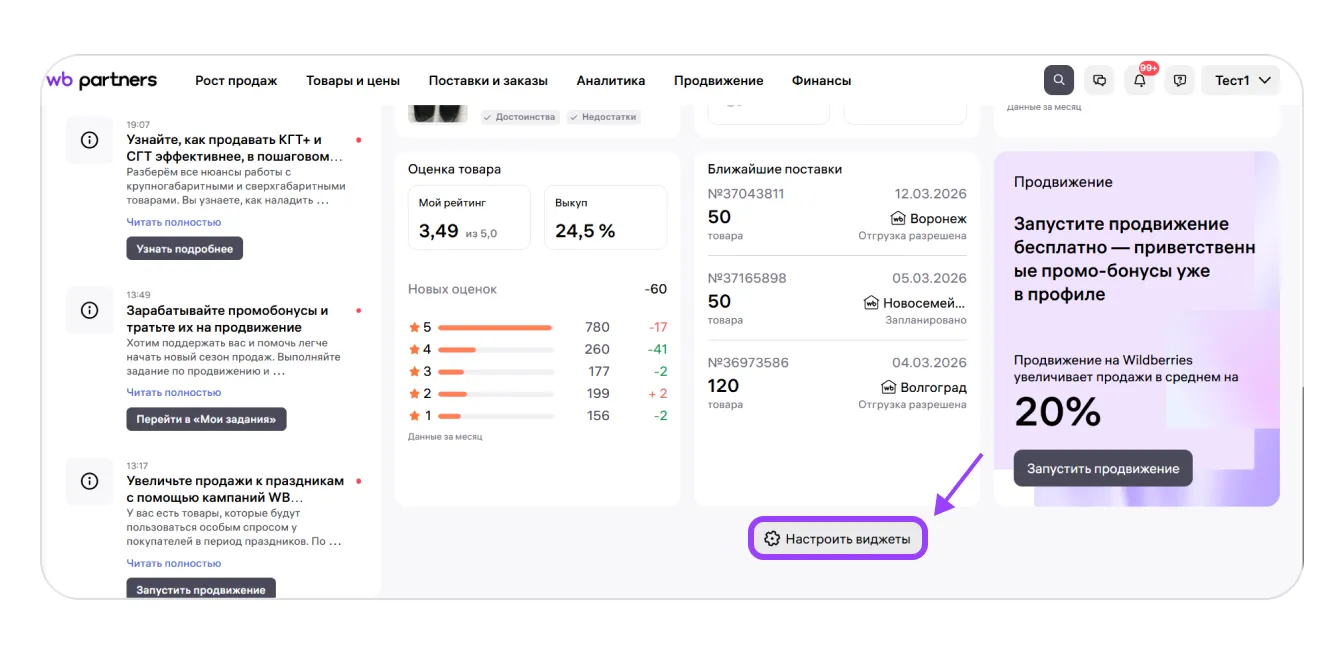
Task: Click info icon beside the 19:07 news item
Action: pyautogui.click(x=89, y=140)
